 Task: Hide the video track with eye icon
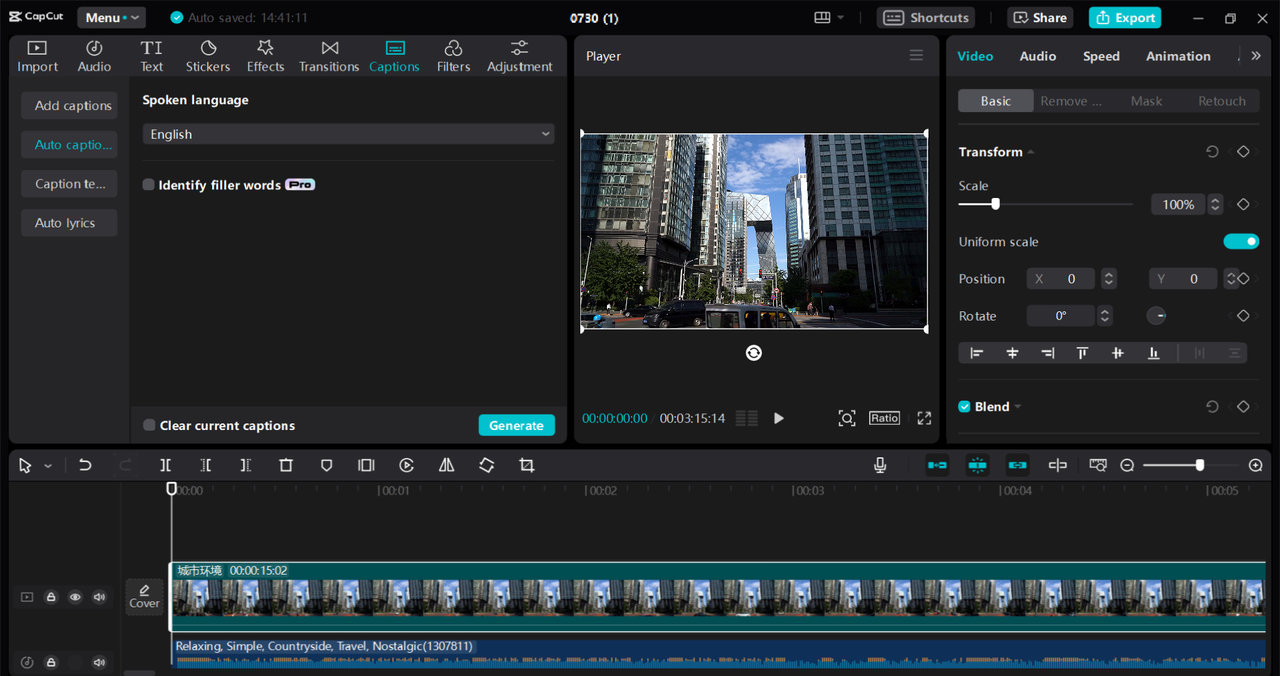pyautogui.click(x=75, y=597)
